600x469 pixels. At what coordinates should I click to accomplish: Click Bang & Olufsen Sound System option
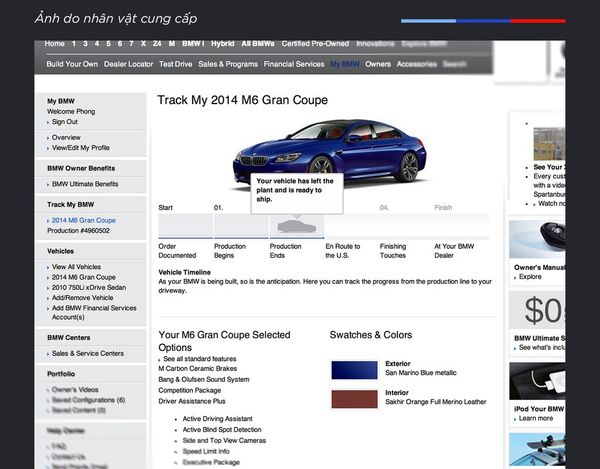pos(204,379)
